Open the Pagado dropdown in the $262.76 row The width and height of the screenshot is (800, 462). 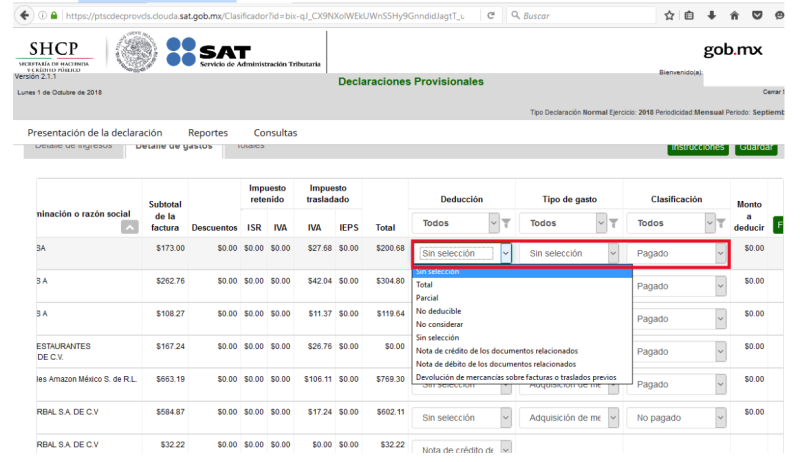click(x=679, y=286)
